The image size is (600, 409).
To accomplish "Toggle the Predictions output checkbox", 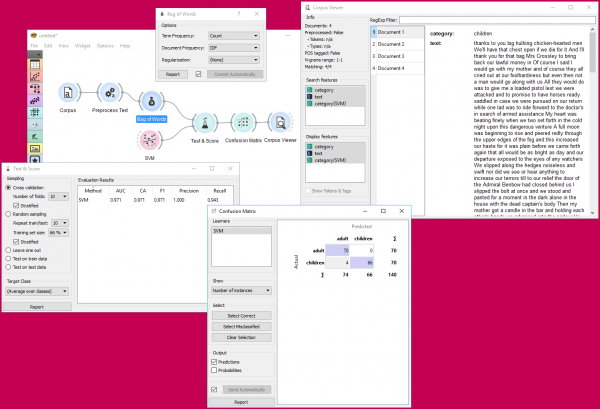I will (x=214, y=362).
